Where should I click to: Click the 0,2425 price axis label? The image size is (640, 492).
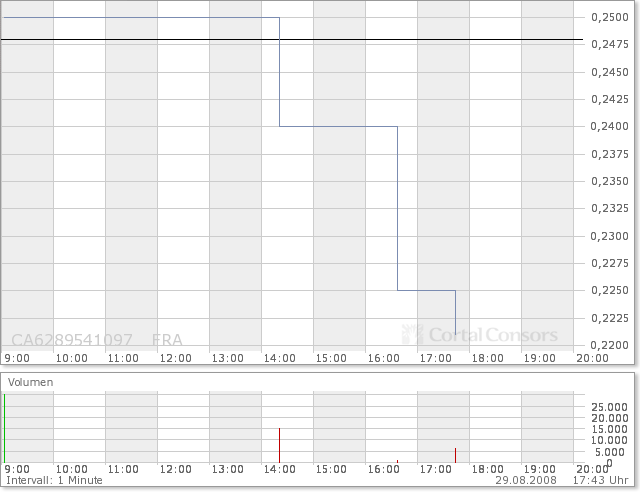click(x=610, y=99)
